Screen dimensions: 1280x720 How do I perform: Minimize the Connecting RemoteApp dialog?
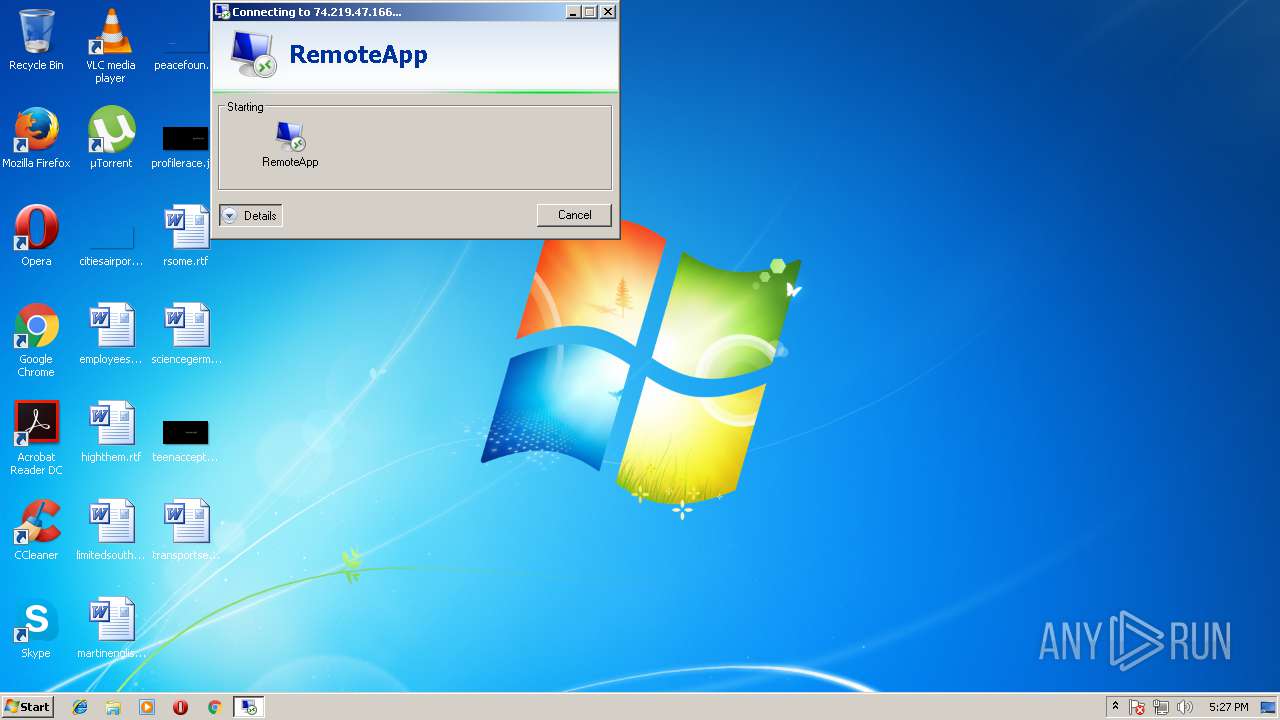click(x=573, y=12)
